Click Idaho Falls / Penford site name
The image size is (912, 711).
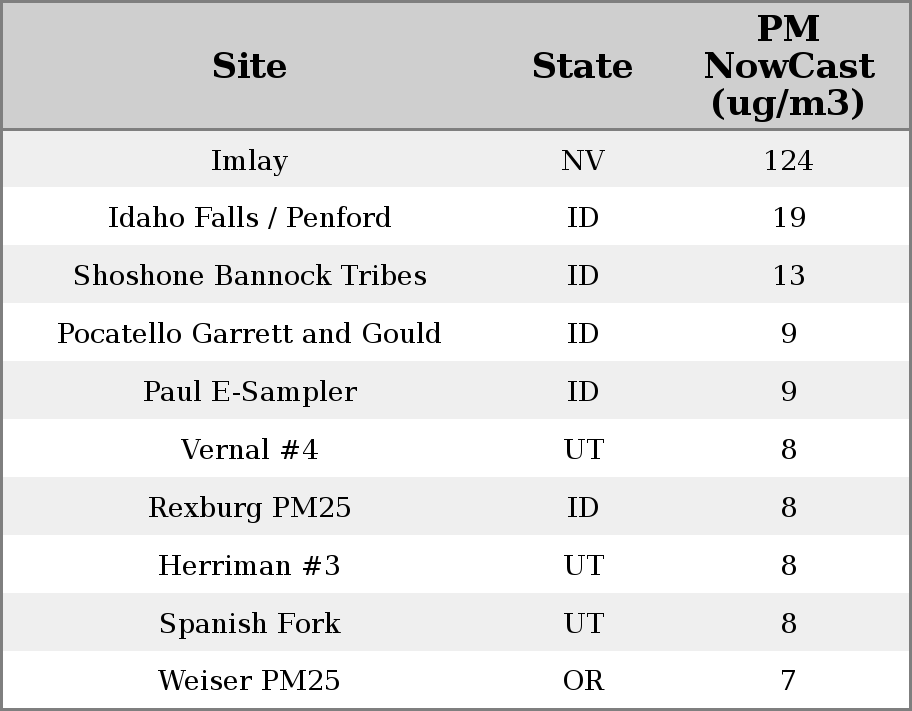249,218
